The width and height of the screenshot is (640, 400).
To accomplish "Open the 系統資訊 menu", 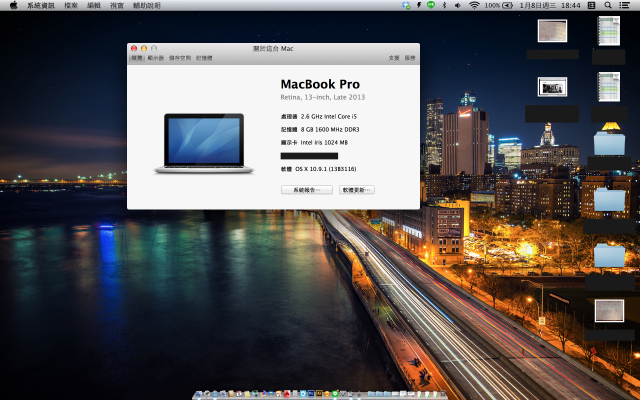I will pos(41,5).
